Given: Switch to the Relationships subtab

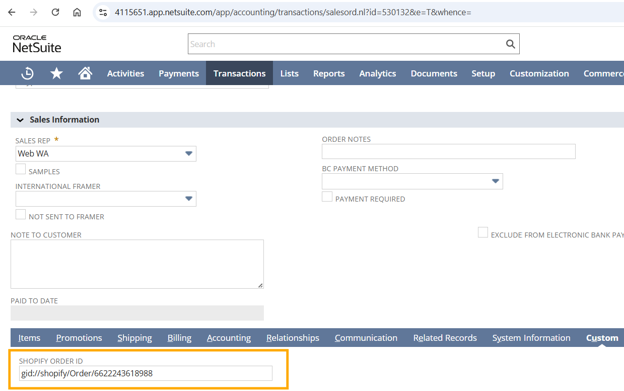Looking at the screenshot, I should tap(292, 338).
